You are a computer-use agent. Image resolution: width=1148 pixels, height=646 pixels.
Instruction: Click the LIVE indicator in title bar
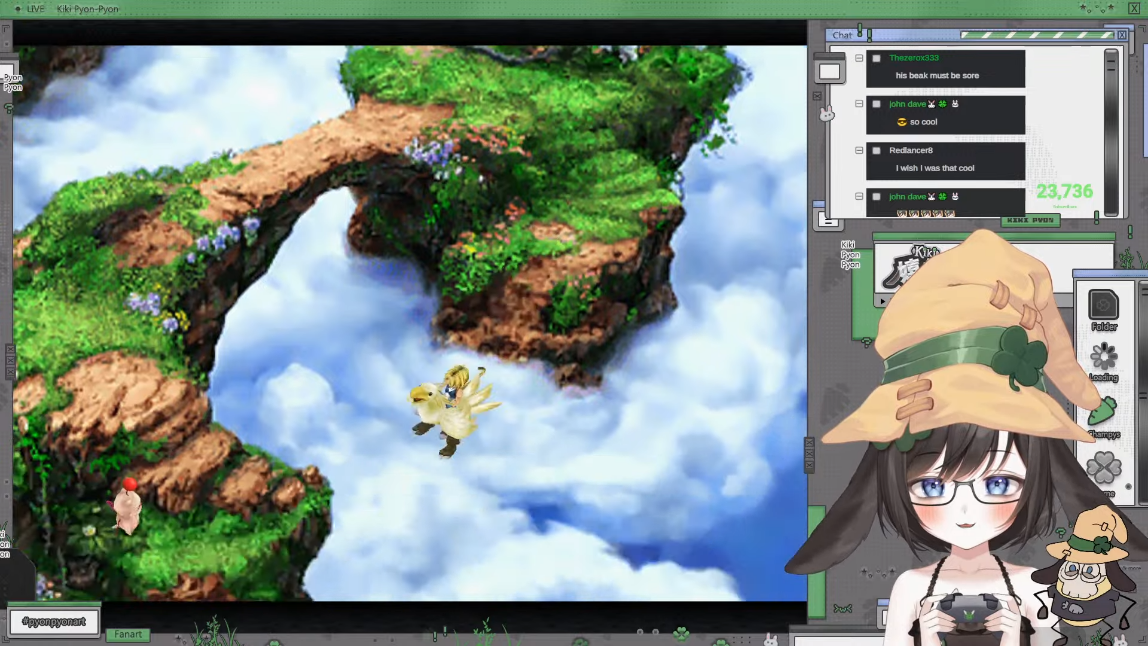tap(31, 9)
